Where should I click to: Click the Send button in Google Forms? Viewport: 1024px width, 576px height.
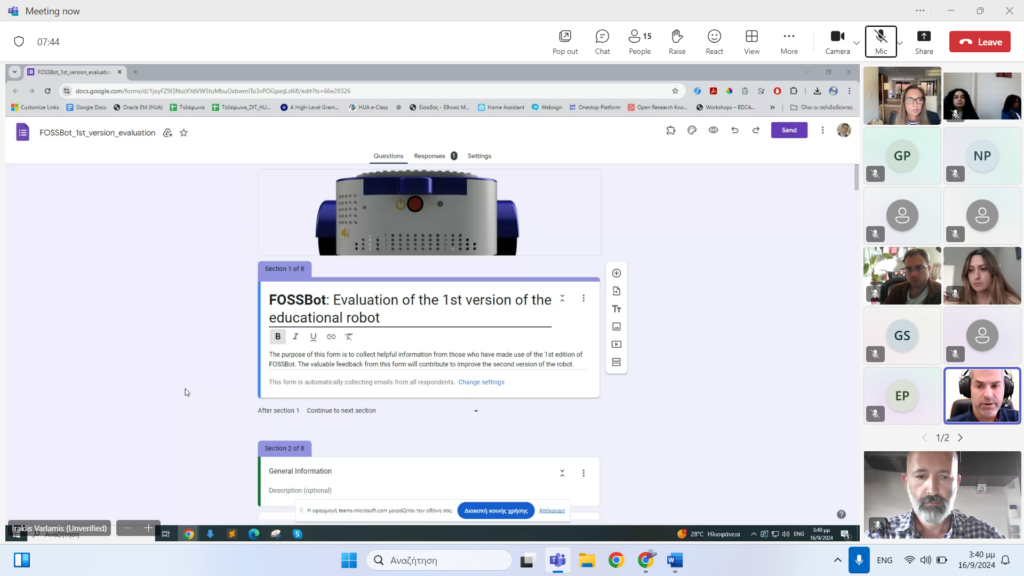click(x=789, y=130)
